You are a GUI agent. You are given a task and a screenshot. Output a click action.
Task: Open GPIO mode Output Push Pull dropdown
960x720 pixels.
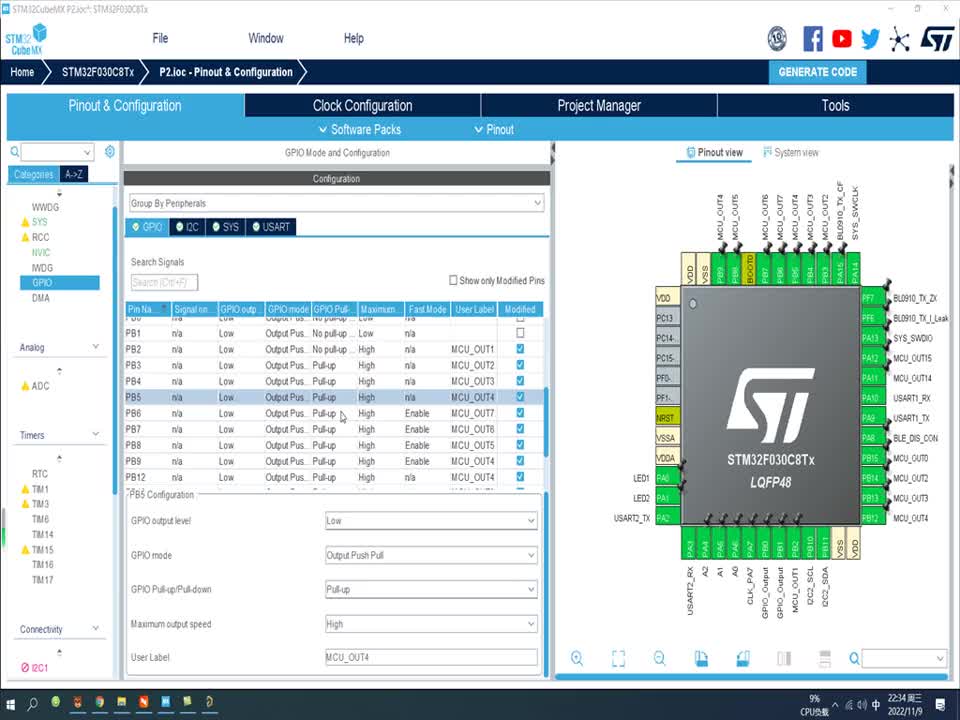pos(431,555)
